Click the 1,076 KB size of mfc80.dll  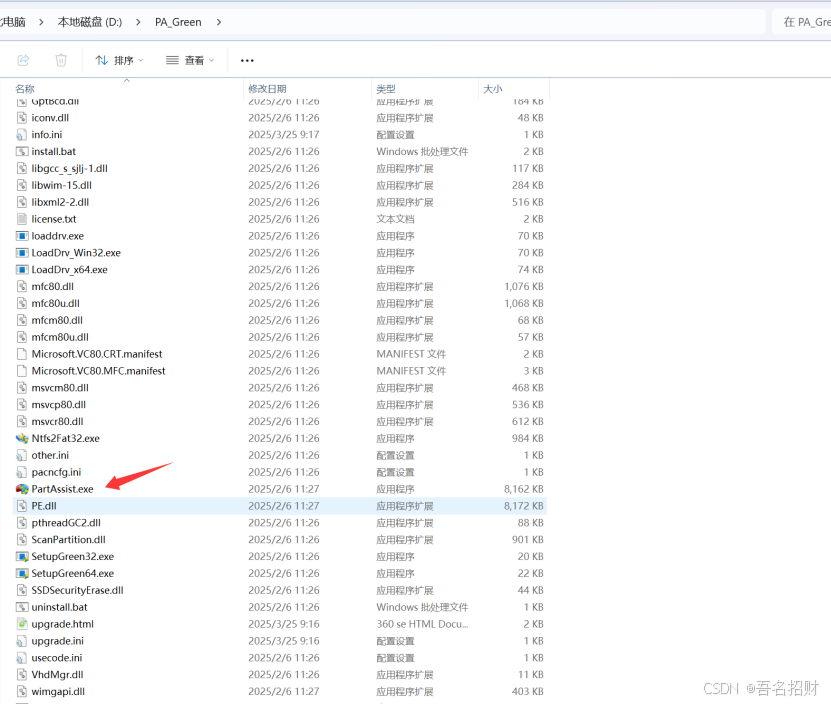[524, 287]
